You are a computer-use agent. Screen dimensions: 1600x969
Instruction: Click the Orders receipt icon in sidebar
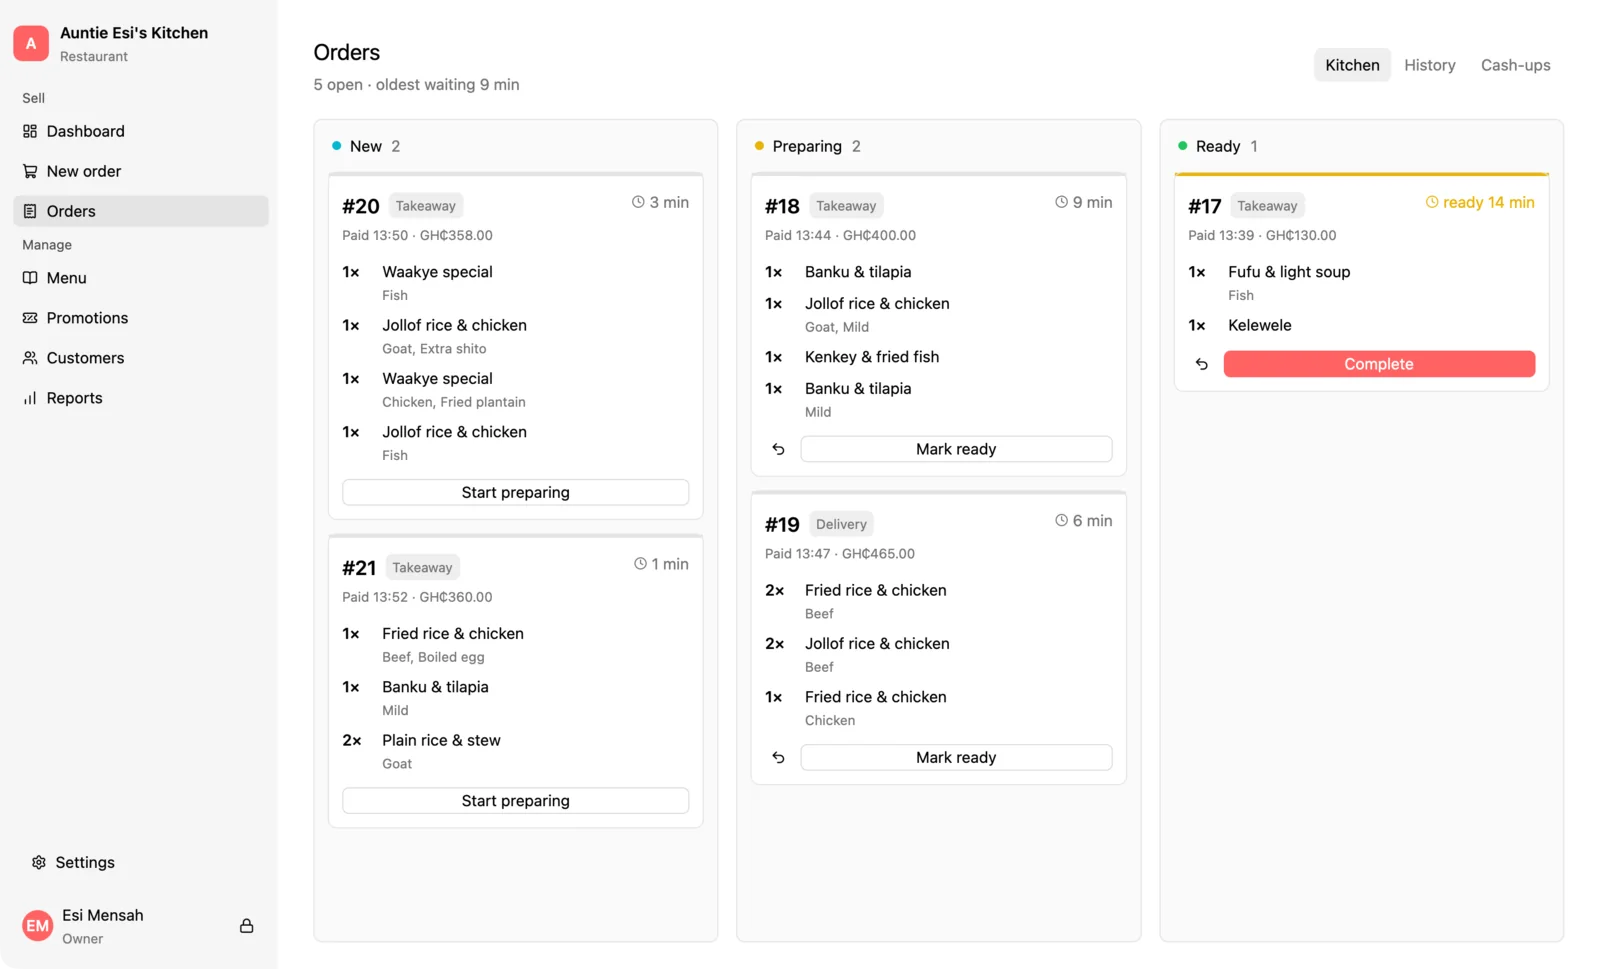(x=30, y=211)
